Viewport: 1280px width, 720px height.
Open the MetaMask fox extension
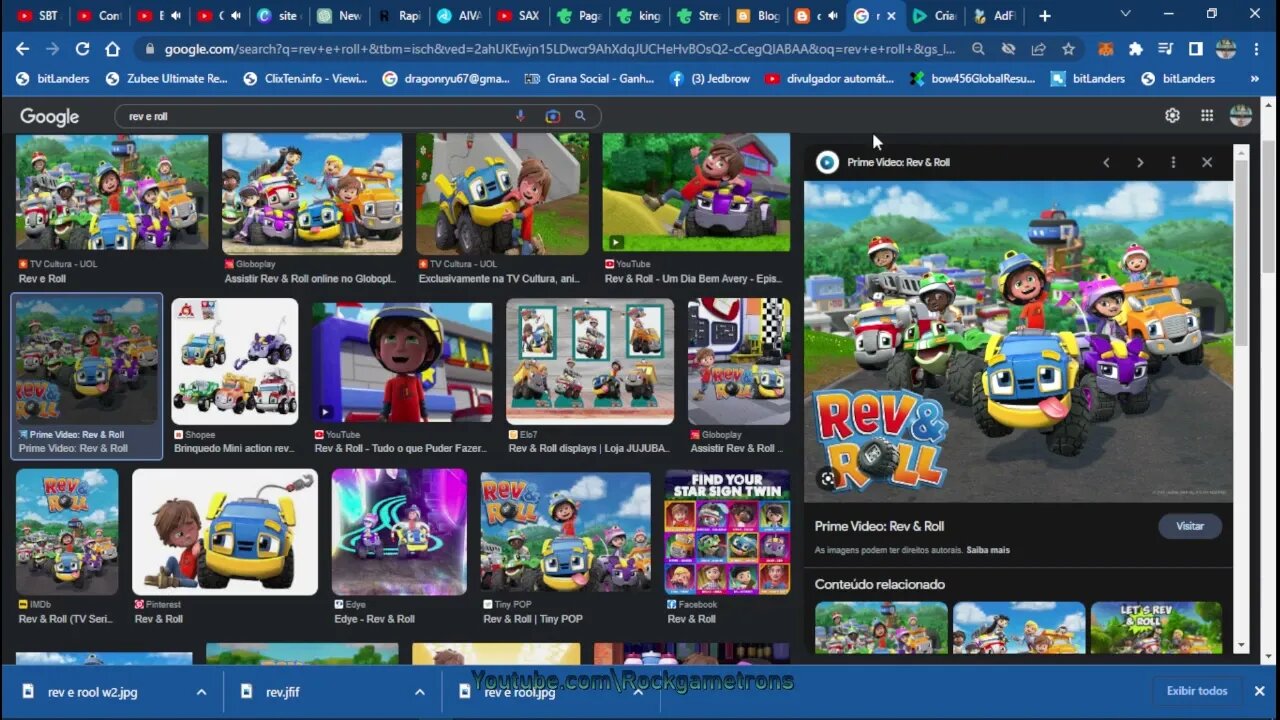(x=1106, y=48)
